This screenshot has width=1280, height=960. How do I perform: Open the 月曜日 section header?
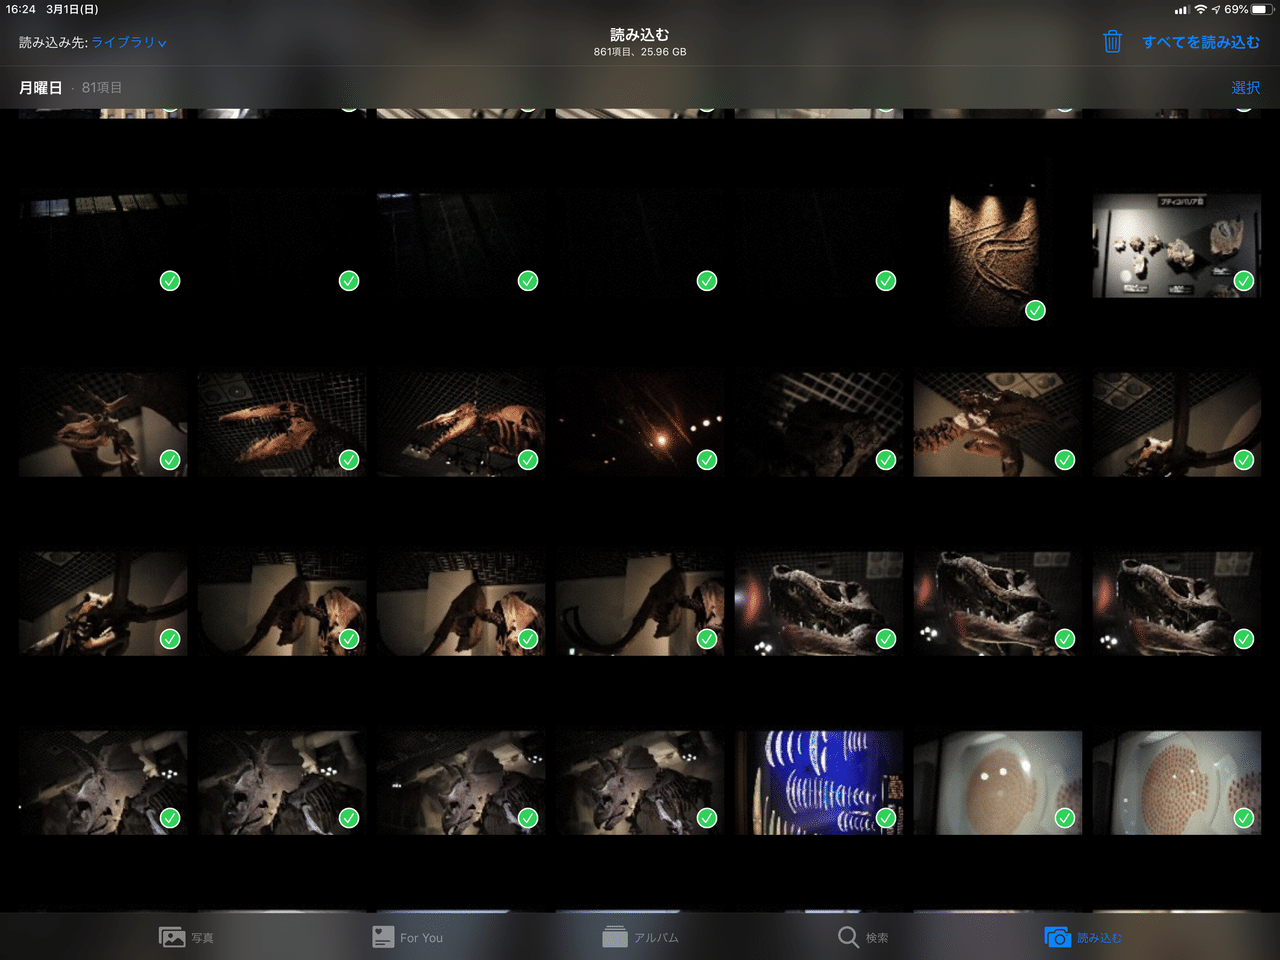point(42,87)
